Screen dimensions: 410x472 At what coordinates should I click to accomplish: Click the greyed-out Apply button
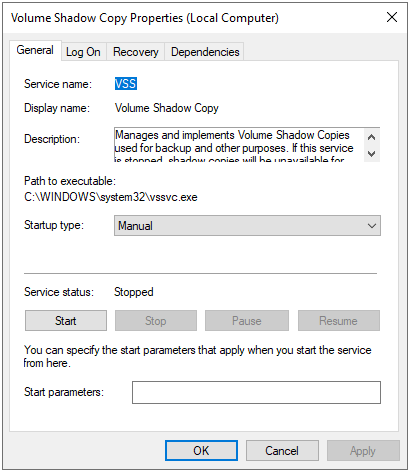pyautogui.click(x=363, y=451)
